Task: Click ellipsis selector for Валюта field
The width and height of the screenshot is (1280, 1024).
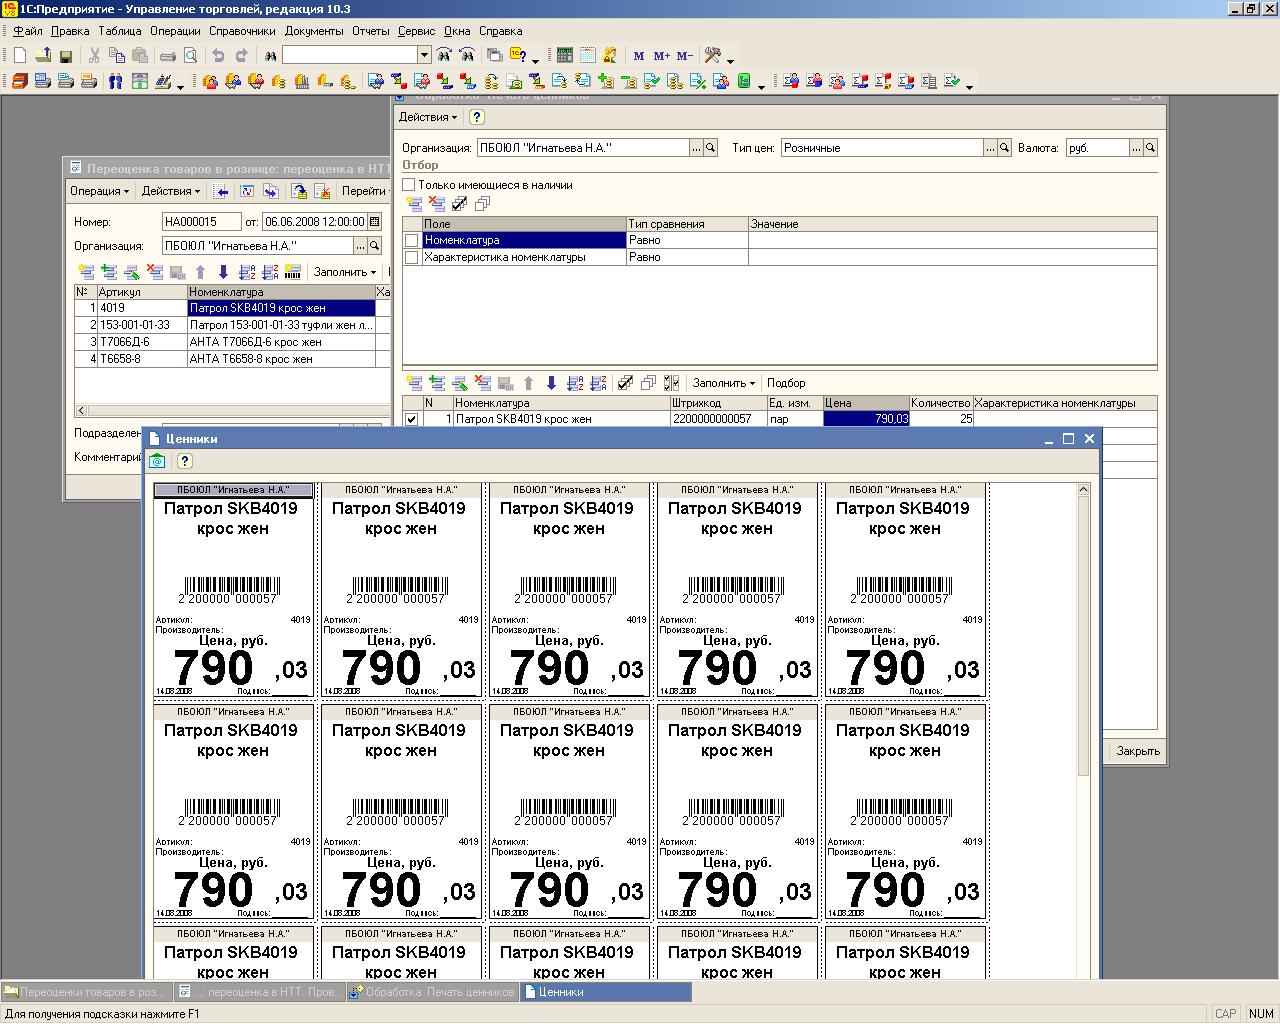Action: tap(1136, 148)
